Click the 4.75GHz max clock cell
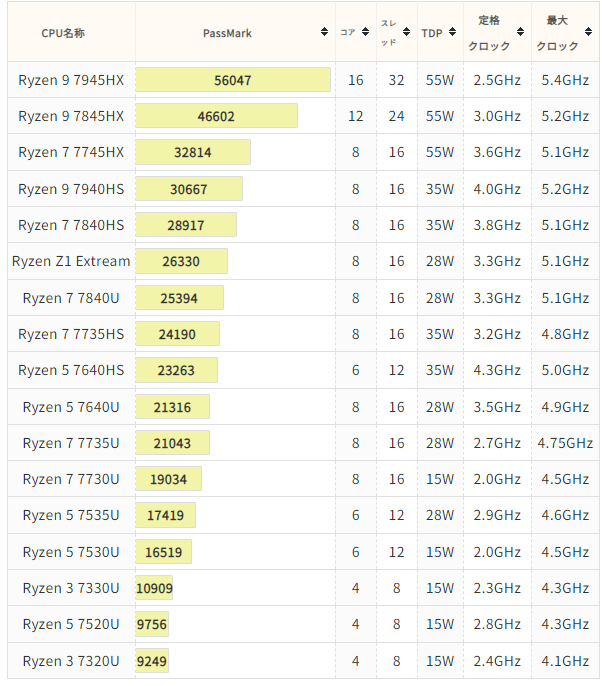Screen dimensions: 602x686 (x=564, y=443)
